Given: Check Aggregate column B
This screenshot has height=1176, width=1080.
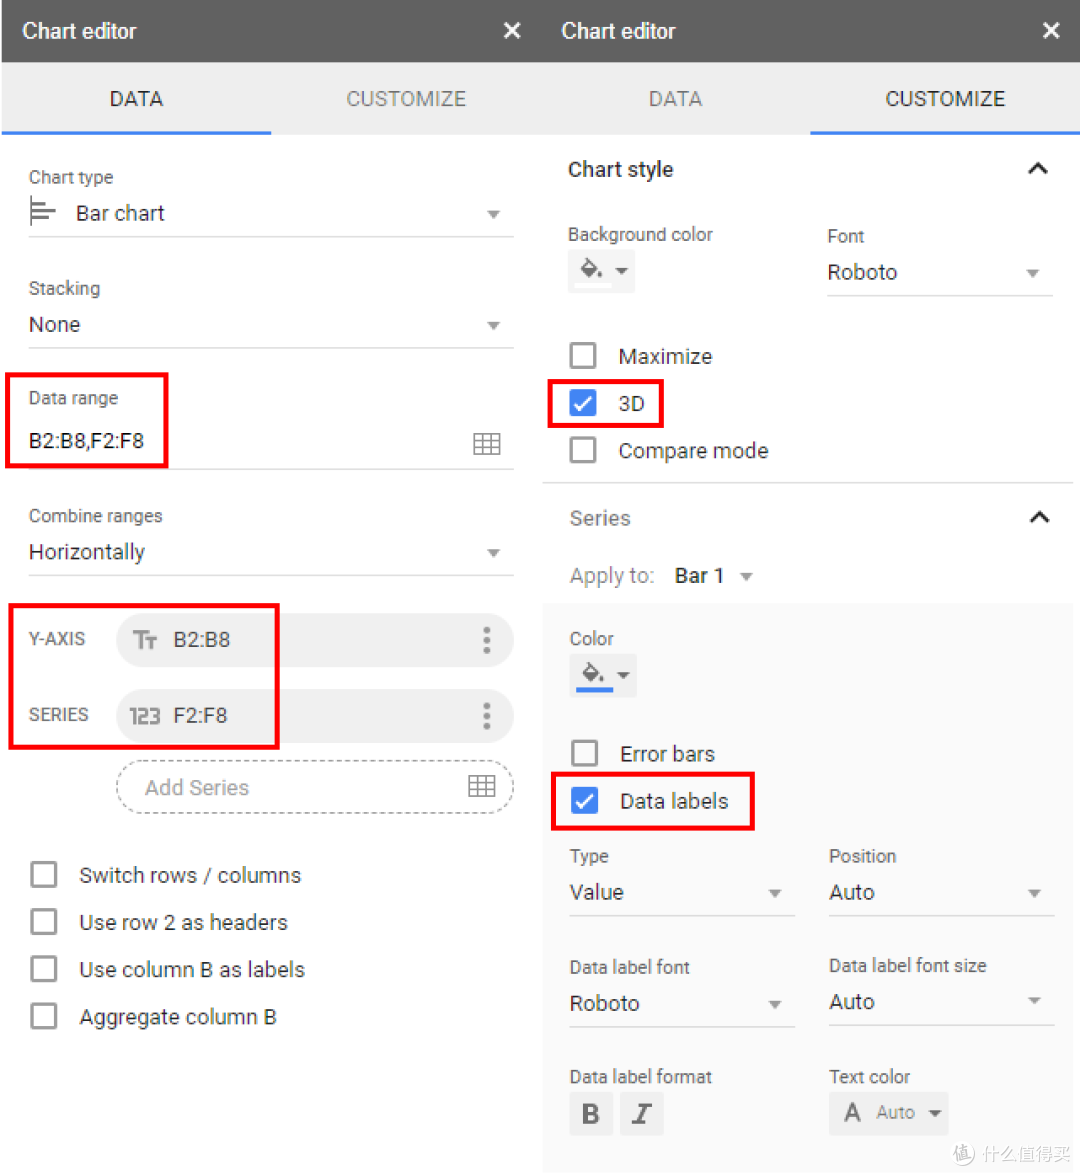Looking at the screenshot, I should tap(44, 1016).
